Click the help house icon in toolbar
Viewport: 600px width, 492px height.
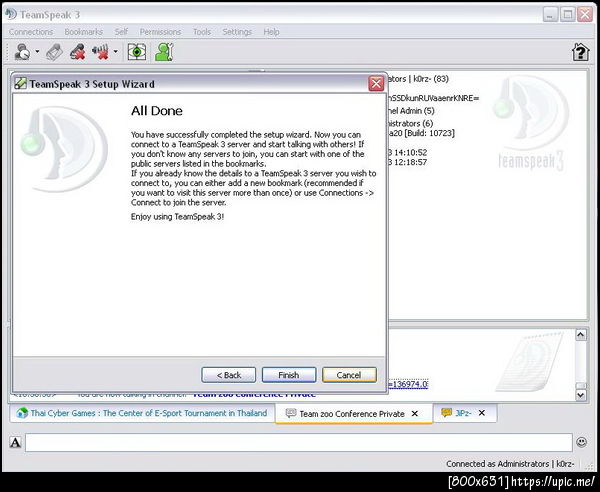click(x=580, y=52)
